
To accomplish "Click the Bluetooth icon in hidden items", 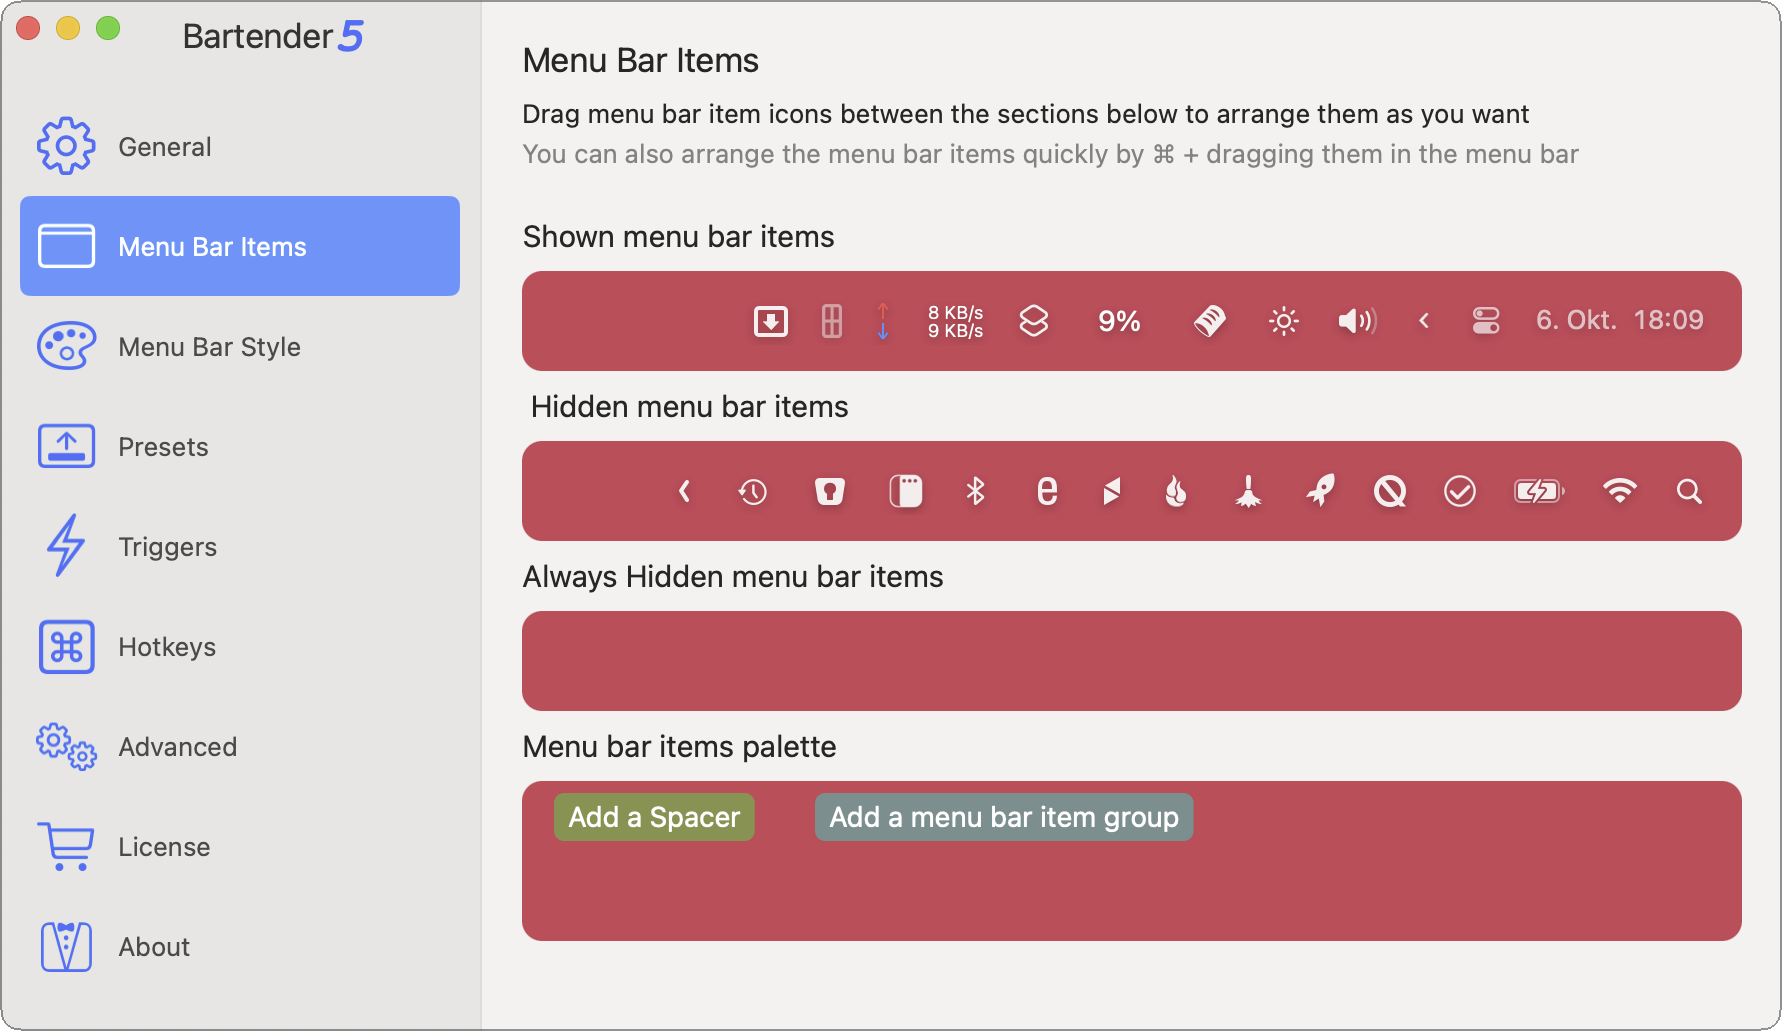I will pos(975,491).
